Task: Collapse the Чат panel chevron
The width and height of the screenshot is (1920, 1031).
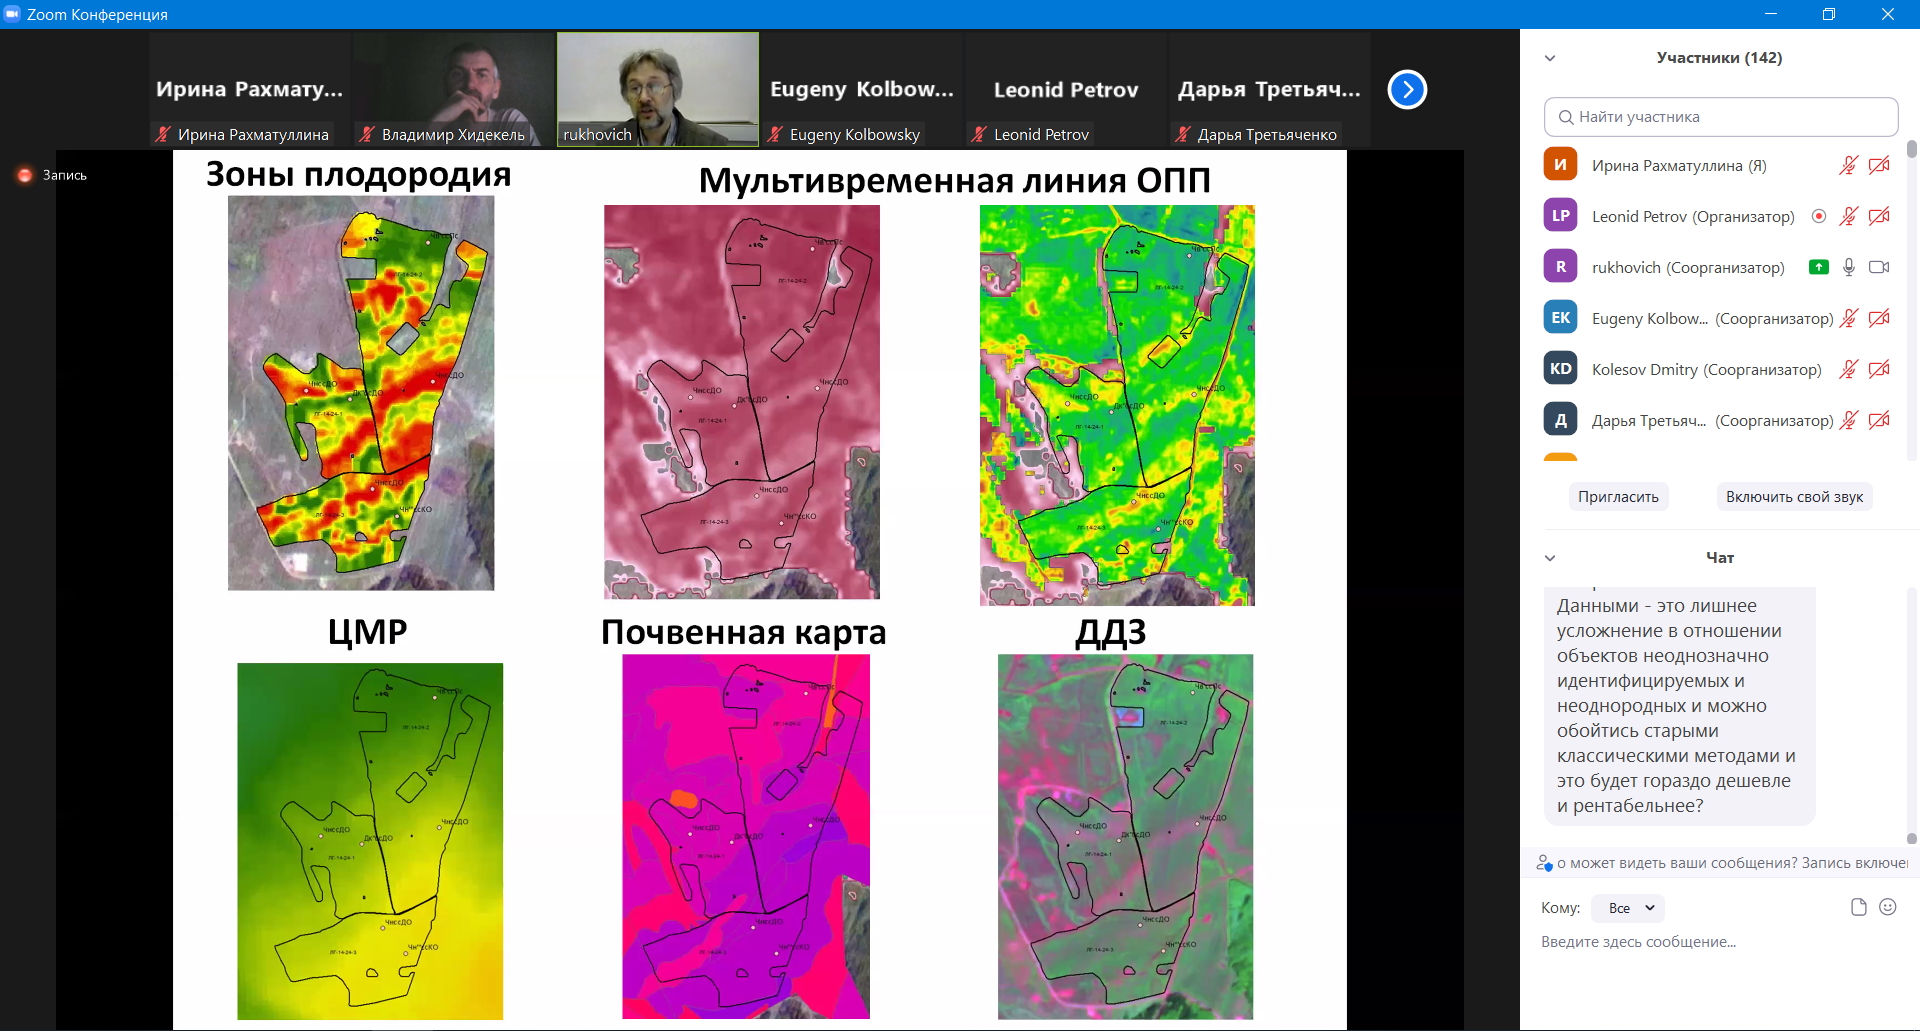Action: (1550, 558)
